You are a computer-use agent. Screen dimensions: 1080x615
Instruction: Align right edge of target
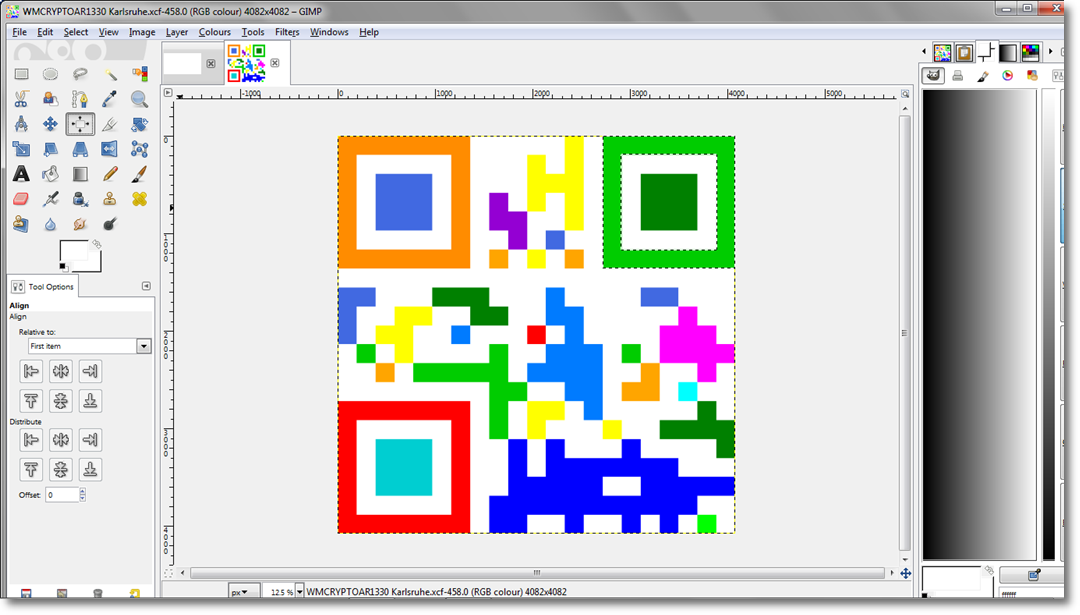(x=90, y=371)
